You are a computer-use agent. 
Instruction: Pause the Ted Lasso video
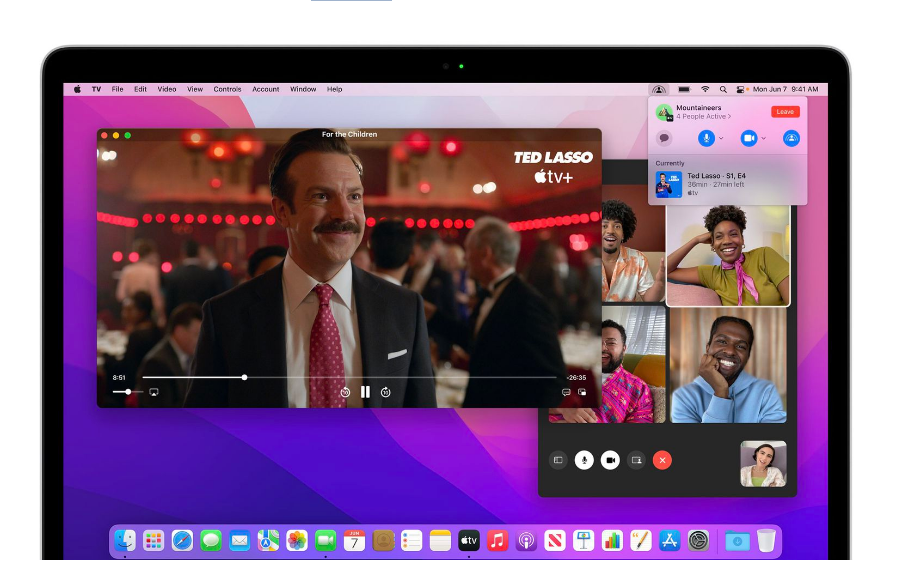pos(365,392)
